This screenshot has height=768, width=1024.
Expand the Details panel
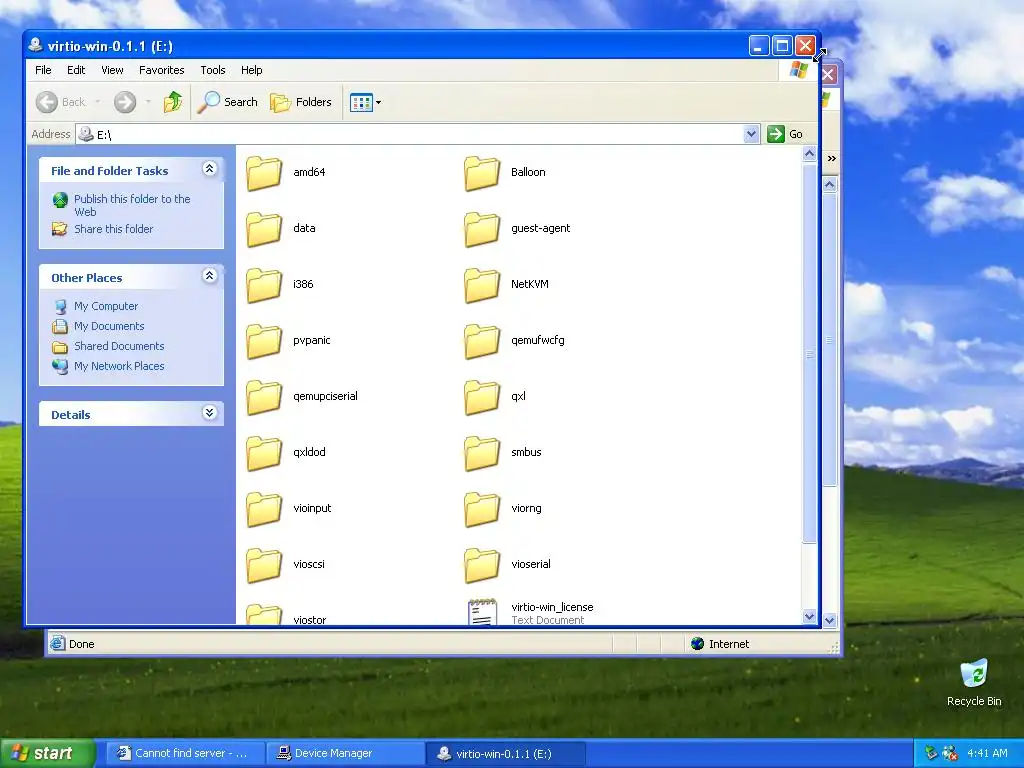[210, 413]
